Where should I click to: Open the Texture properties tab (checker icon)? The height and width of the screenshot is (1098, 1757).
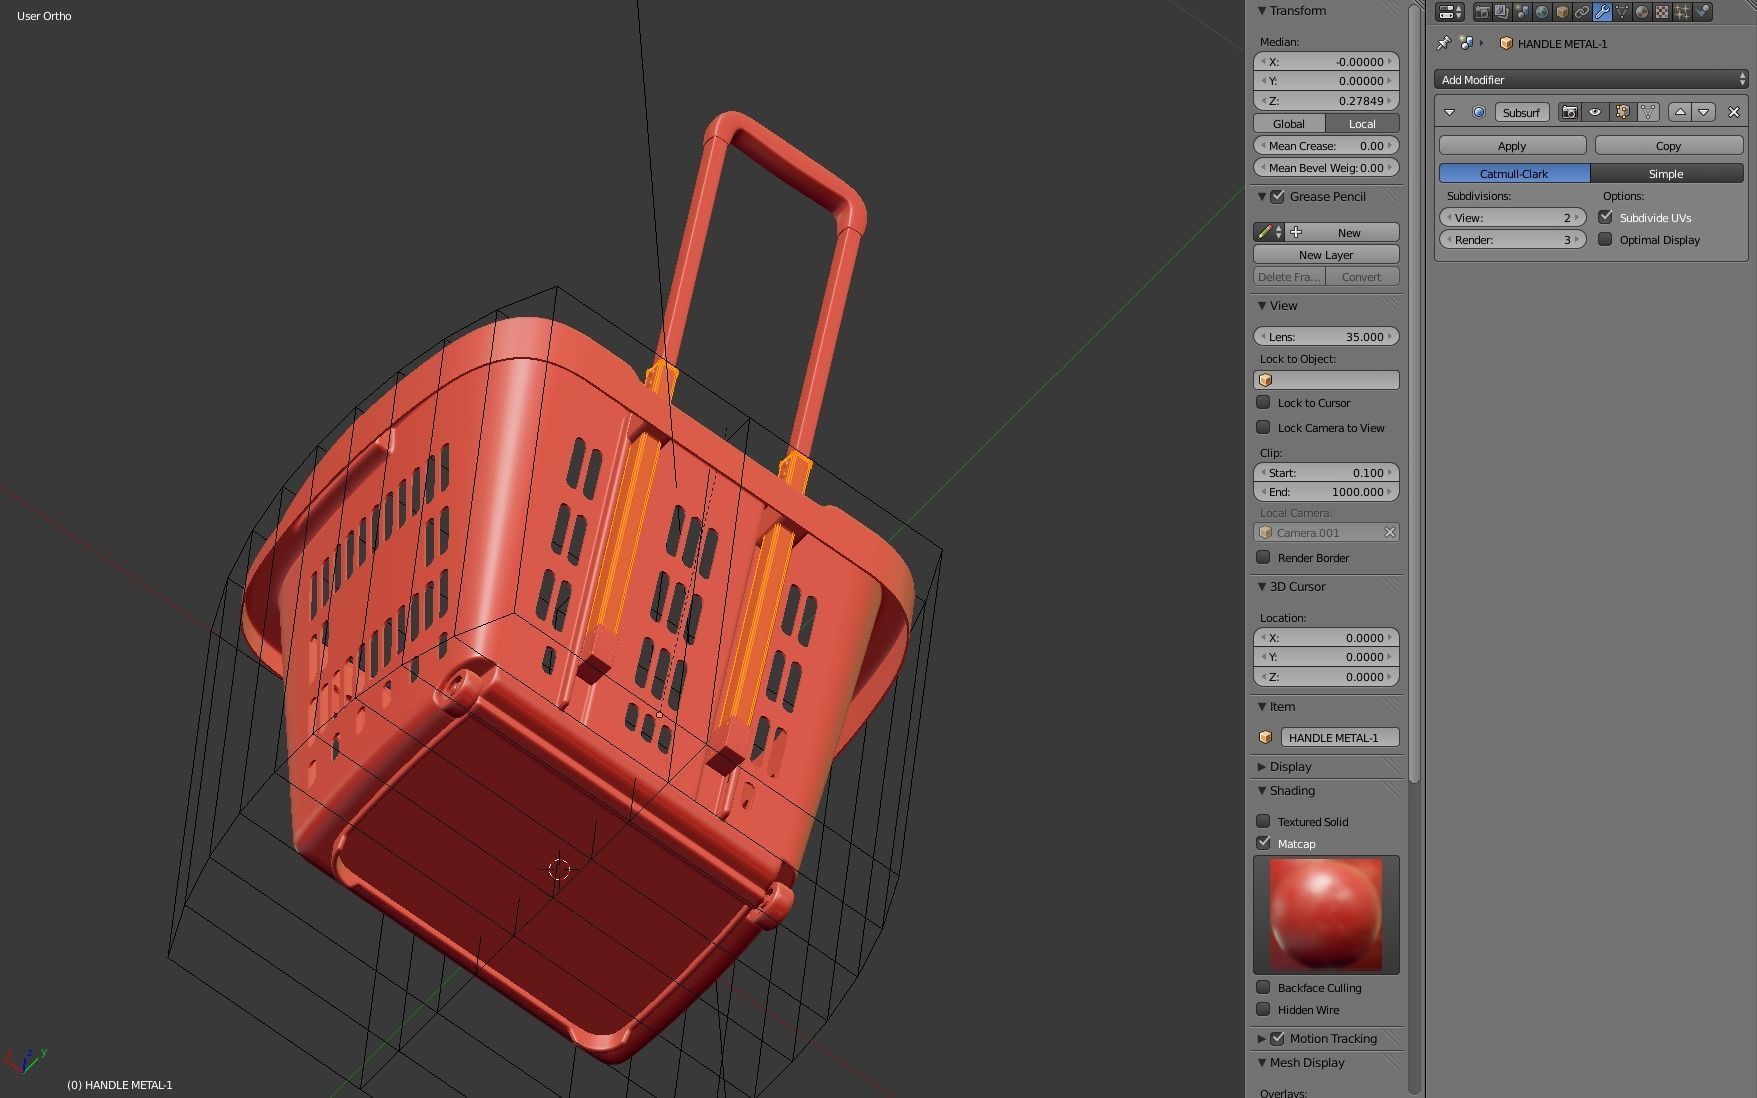point(1662,12)
